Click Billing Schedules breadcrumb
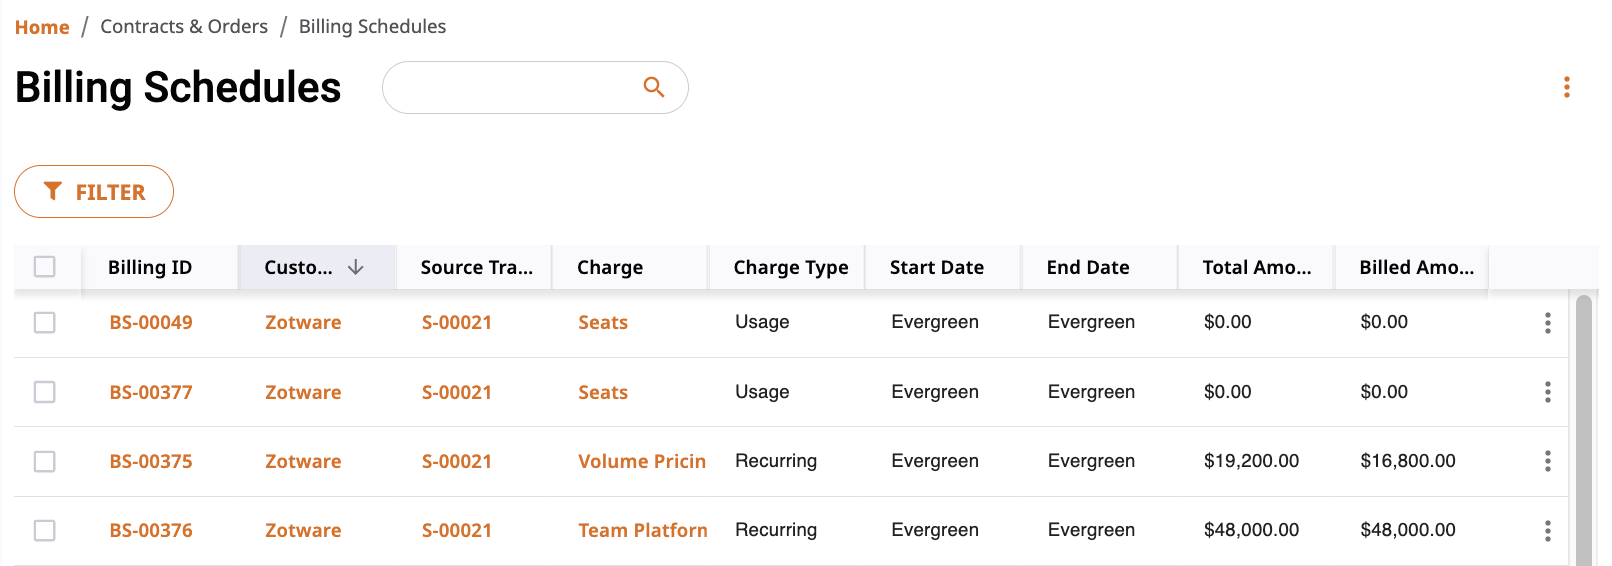Image resolution: width=1612 pixels, height=566 pixels. pyautogui.click(x=372, y=27)
